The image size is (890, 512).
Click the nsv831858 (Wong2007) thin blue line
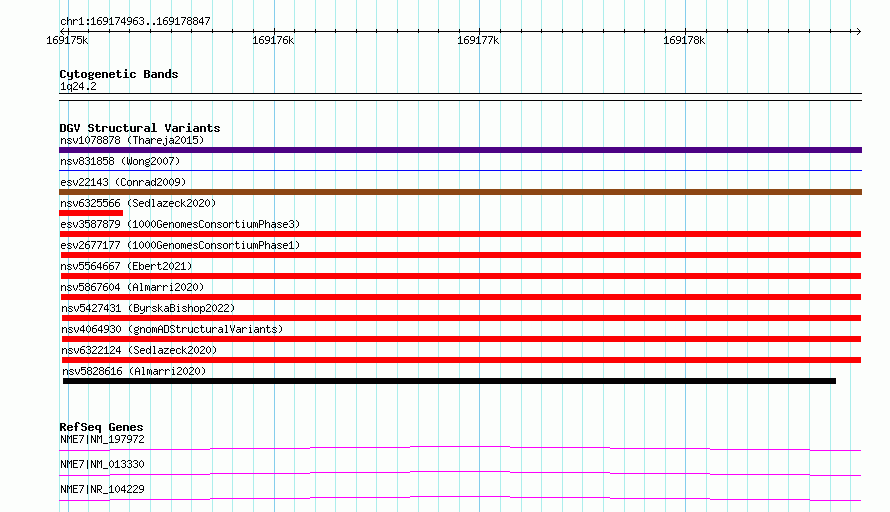(460, 170)
